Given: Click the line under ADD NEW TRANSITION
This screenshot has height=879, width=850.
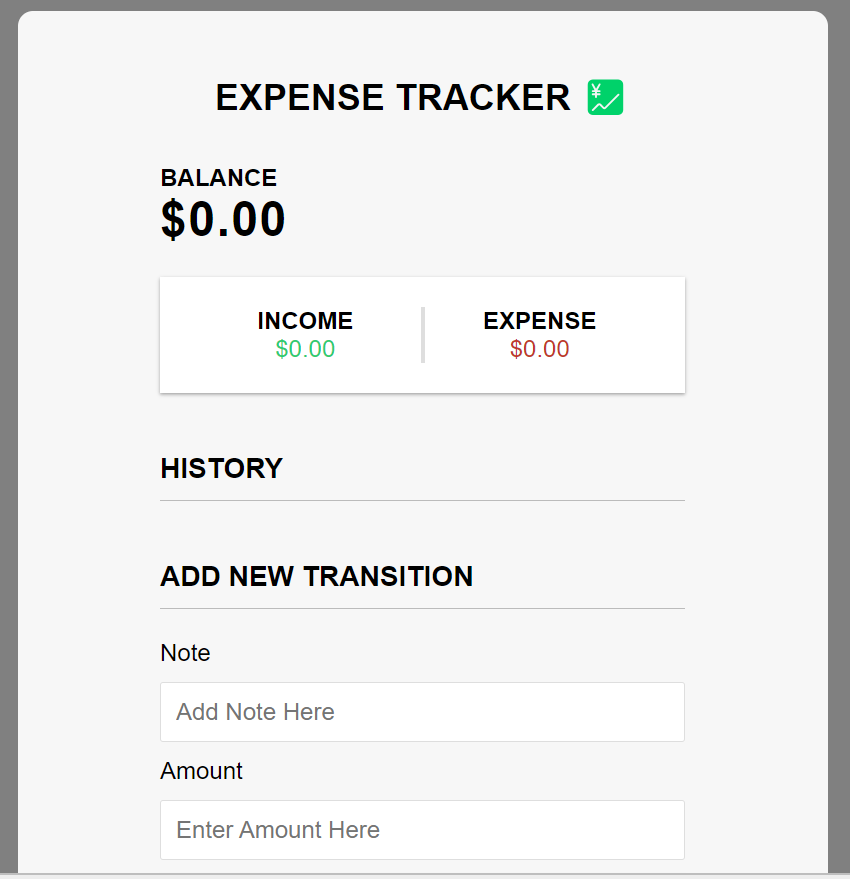Looking at the screenshot, I should point(422,608).
